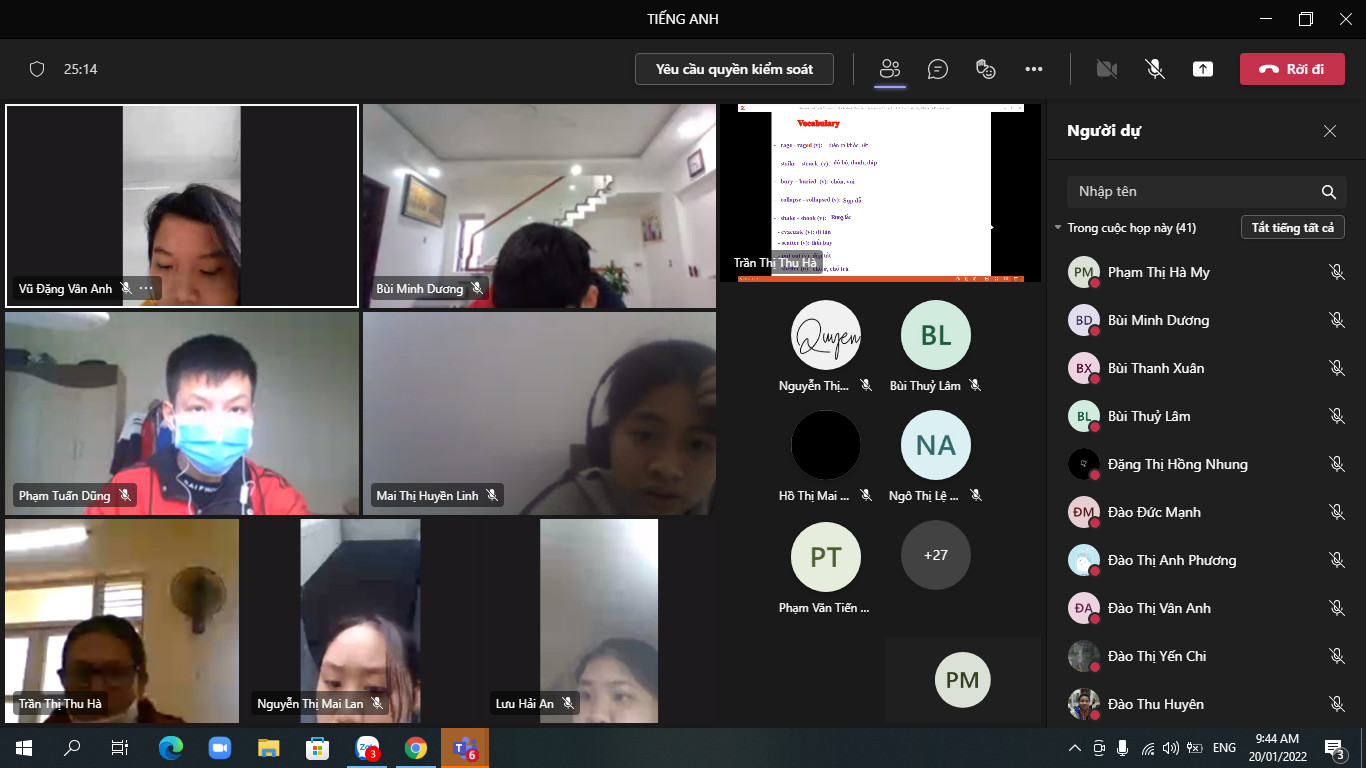Open the More actions ellipsis menu
Image resolution: width=1366 pixels, height=768 pixels.
point(1034,69)
